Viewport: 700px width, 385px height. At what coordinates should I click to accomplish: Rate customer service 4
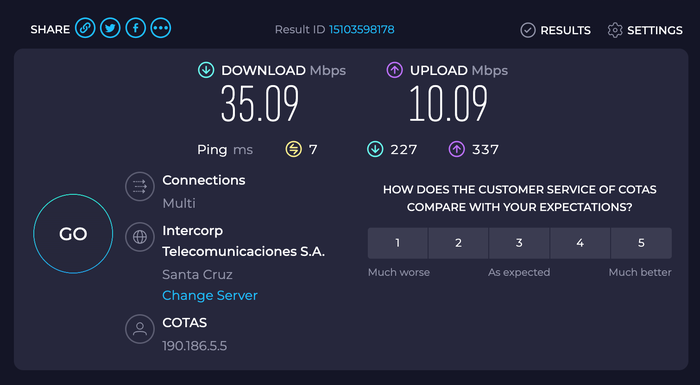pyautogui.click(x=580, y=243)
